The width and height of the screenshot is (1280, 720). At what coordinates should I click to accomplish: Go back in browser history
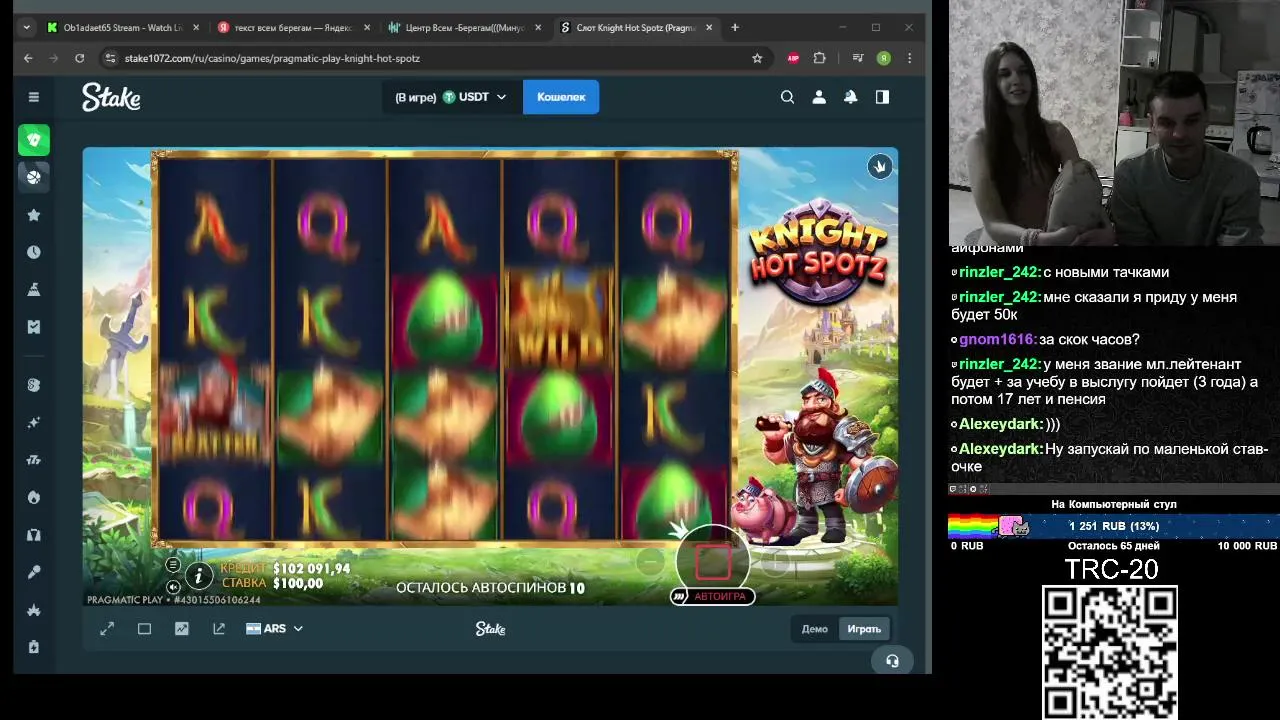pyautogui.click(x=28, y=58)
